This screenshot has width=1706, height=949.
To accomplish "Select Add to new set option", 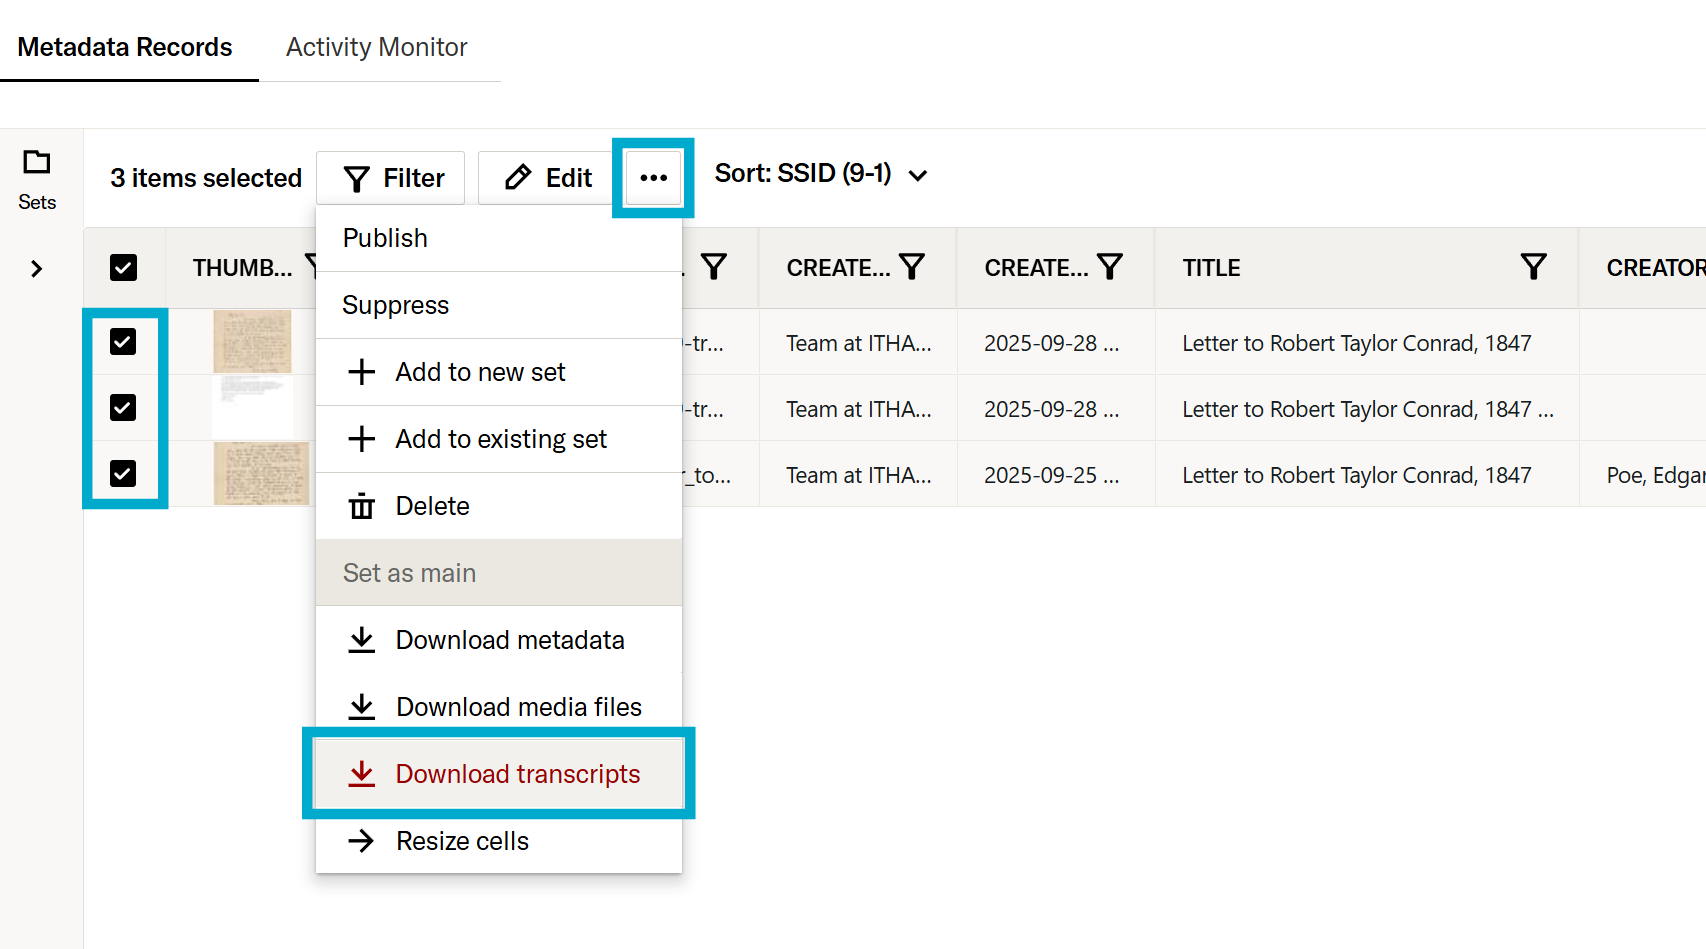I will [499, 372].
